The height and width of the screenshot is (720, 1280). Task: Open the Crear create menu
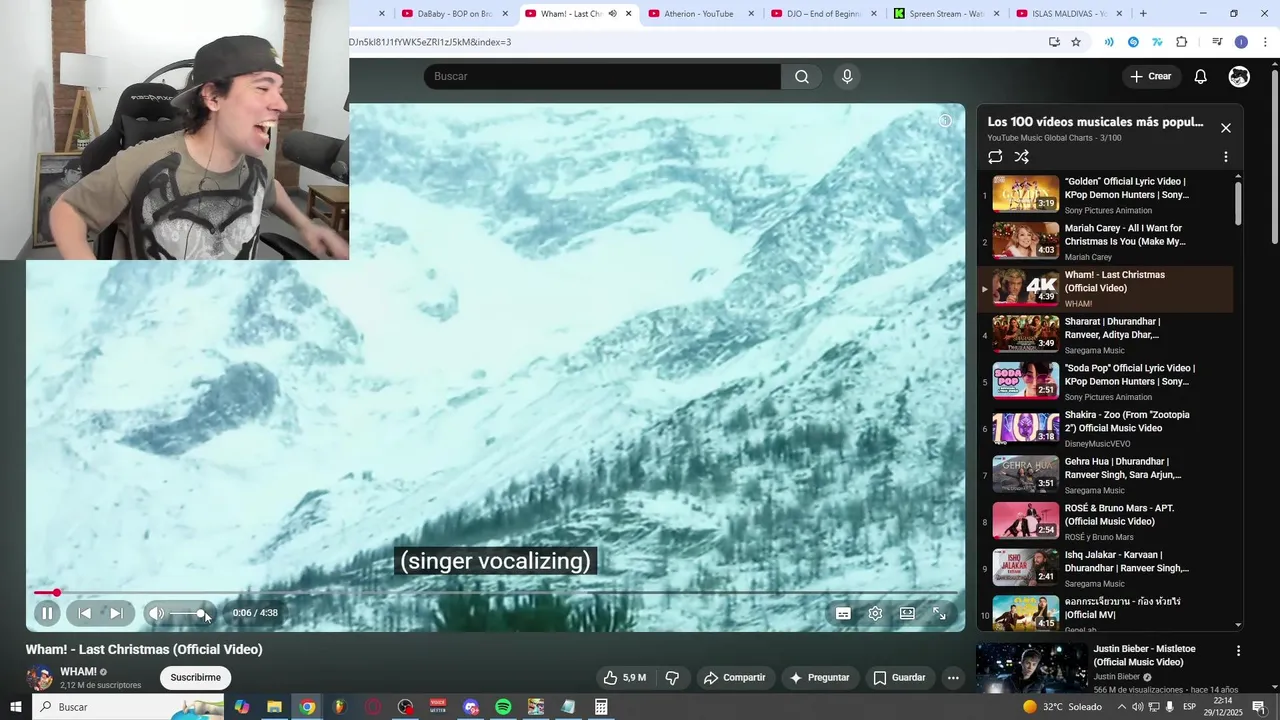(1150, 76)
